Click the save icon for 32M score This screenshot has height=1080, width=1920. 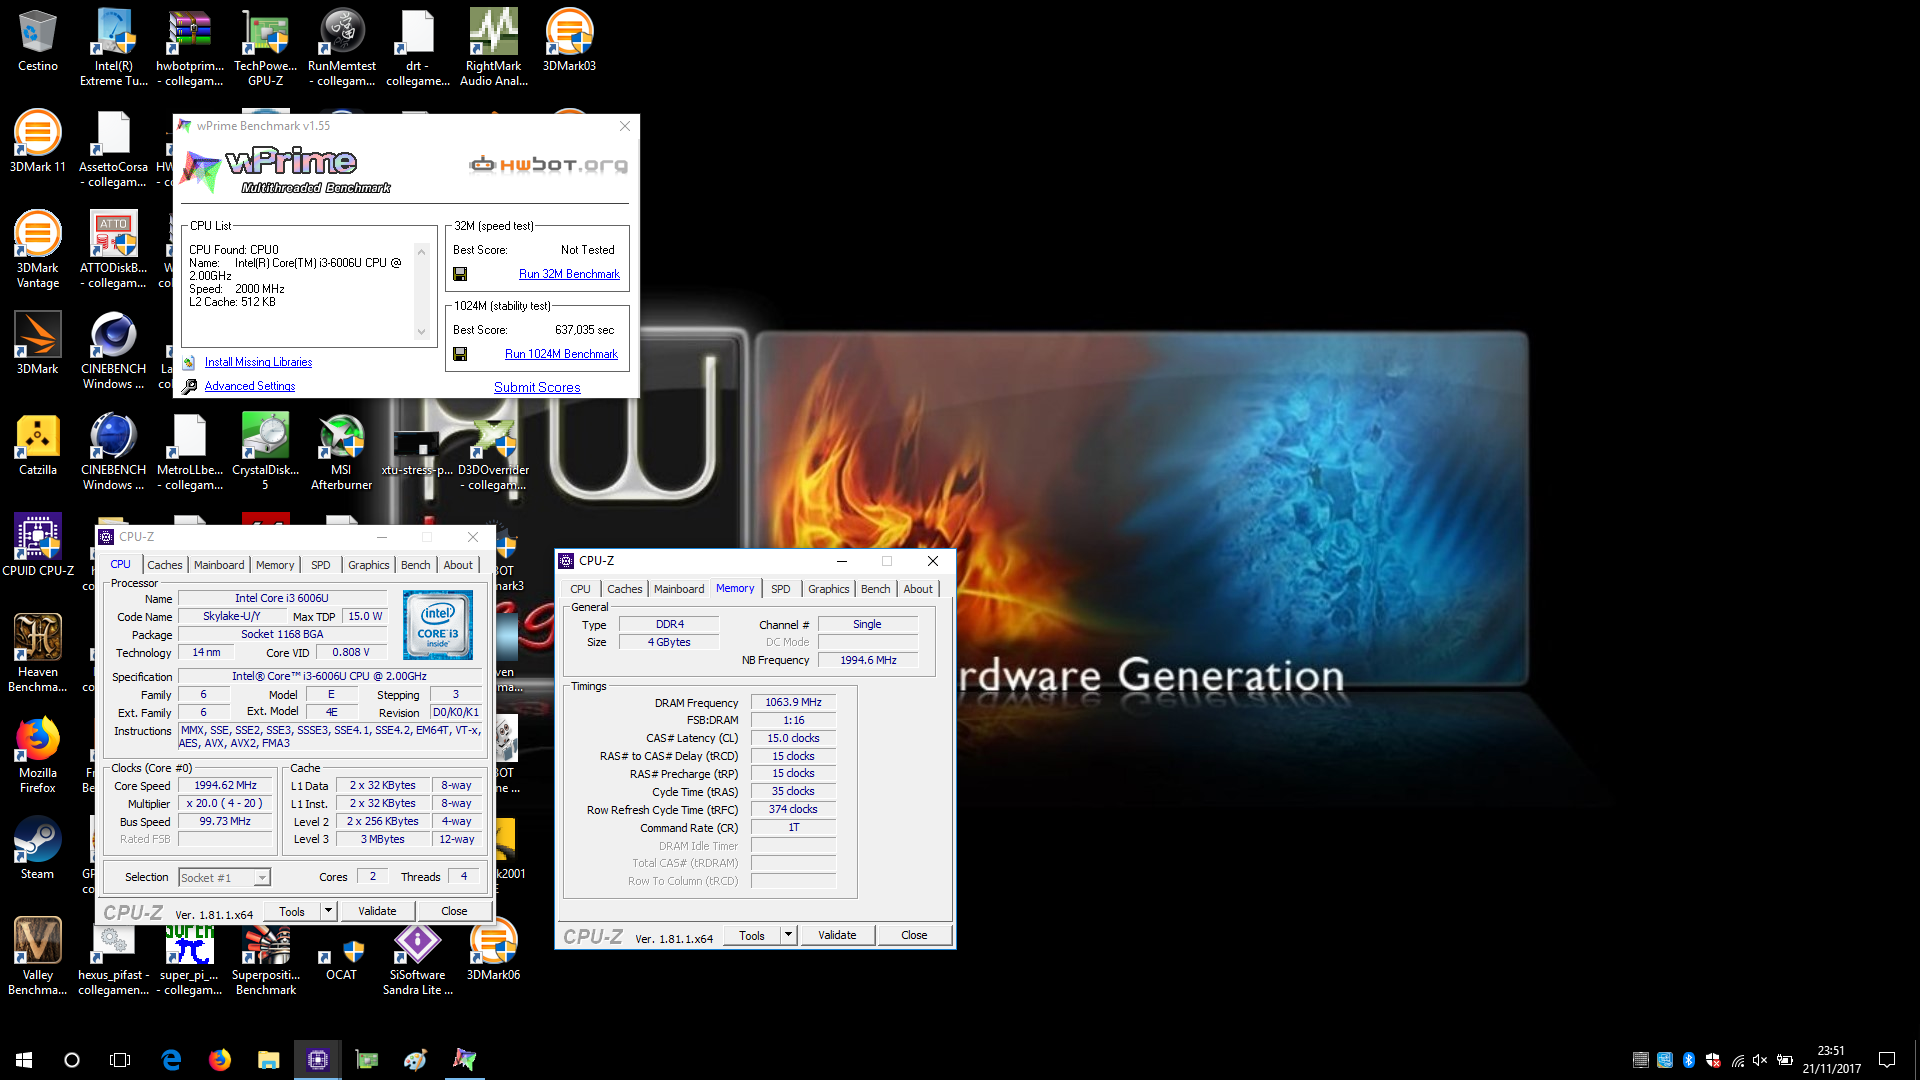[460, 274]
